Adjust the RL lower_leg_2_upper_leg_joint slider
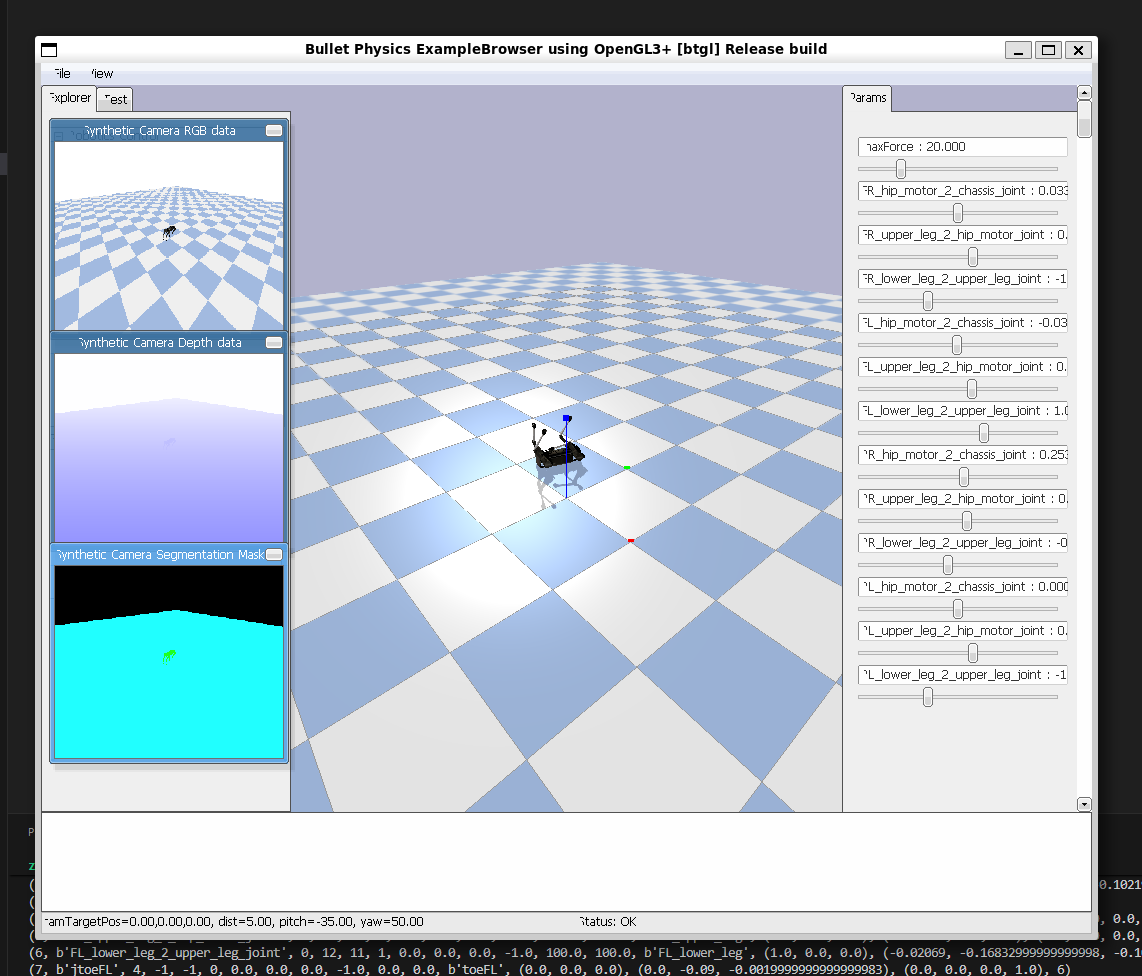The image size is (1142, 976). pos(928,697)
